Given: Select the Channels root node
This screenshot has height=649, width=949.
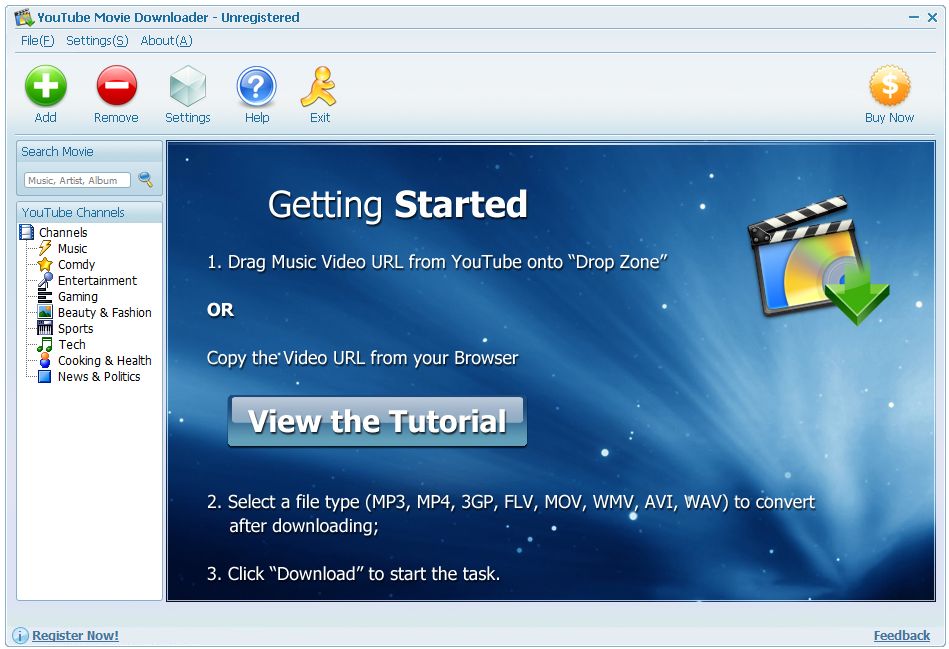Looking at the screenshot, I should (63, 232).
